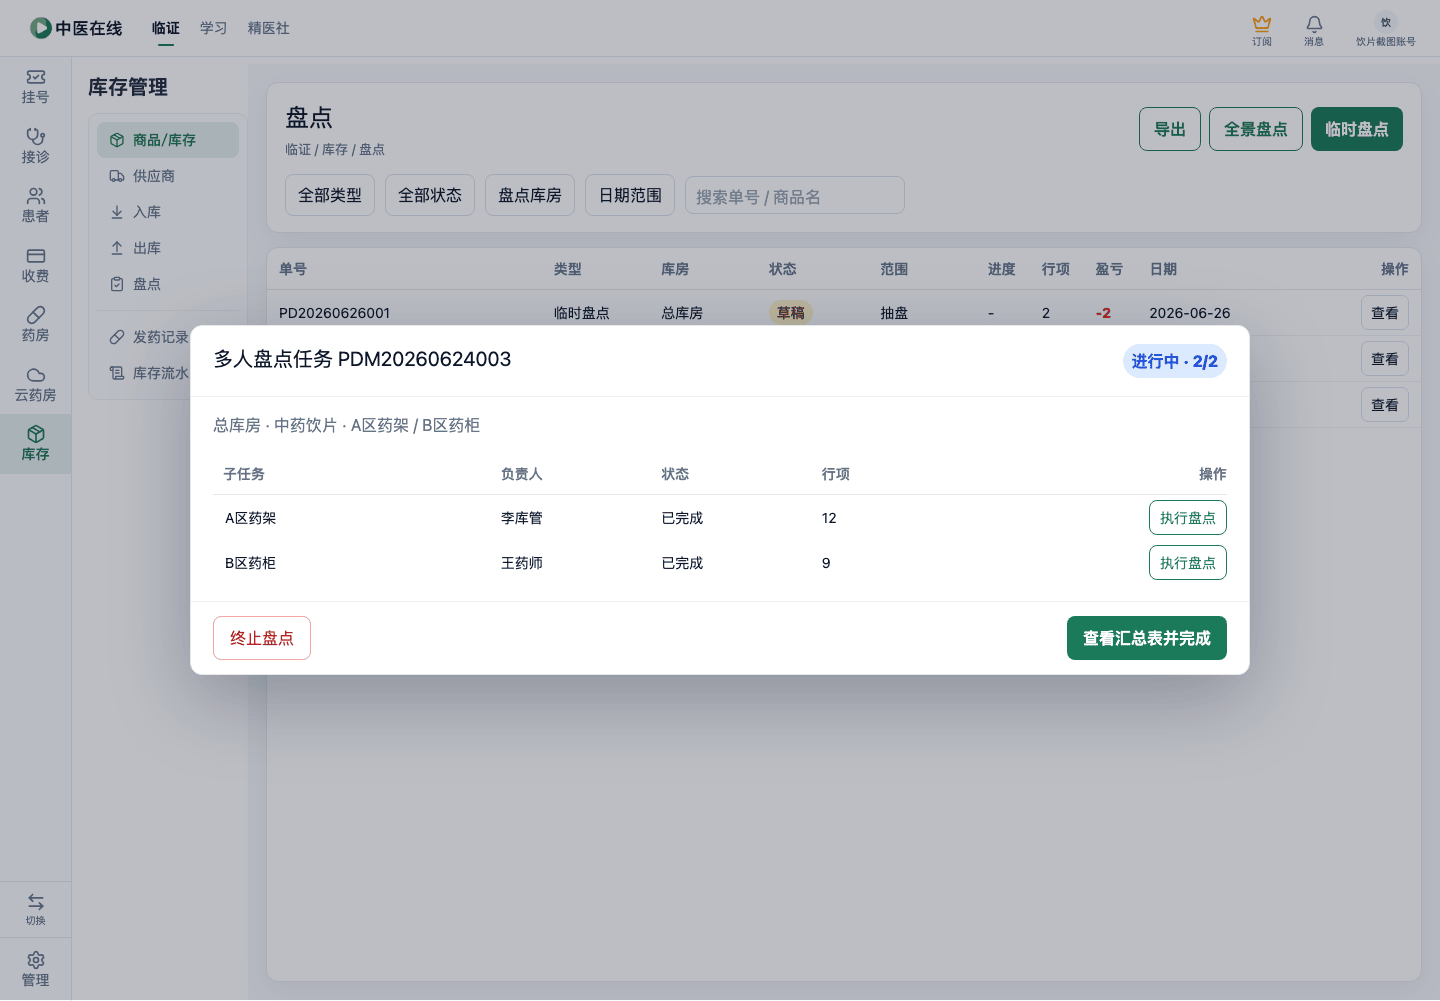Open the 订阅 crown icon
Image resolution: width=1440 pixels, height=1001 pixels.
(x=1262, y=30)
